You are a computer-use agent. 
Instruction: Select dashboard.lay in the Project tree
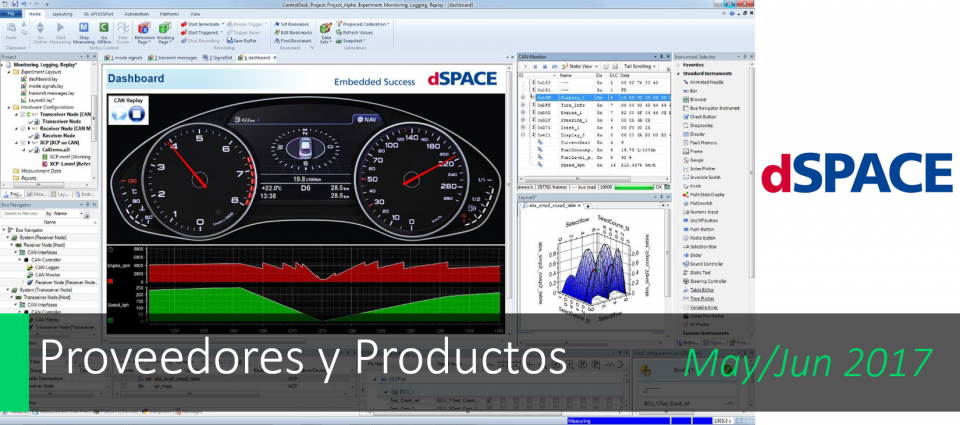tap(39, 79)
